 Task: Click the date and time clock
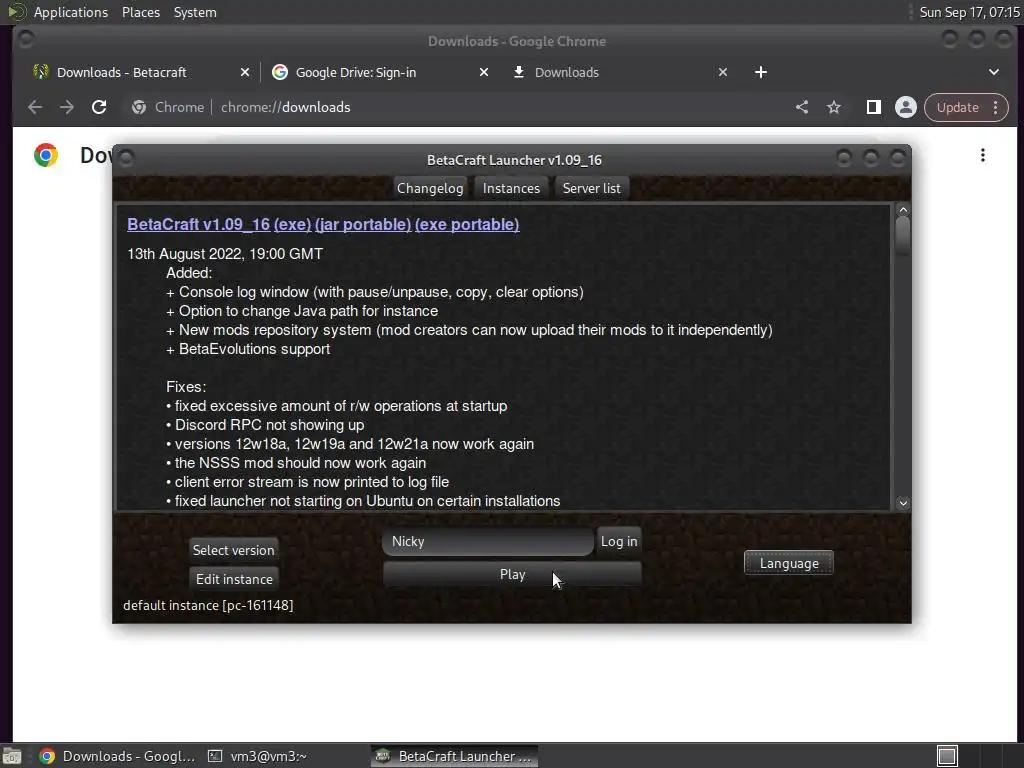pos(969,12)
